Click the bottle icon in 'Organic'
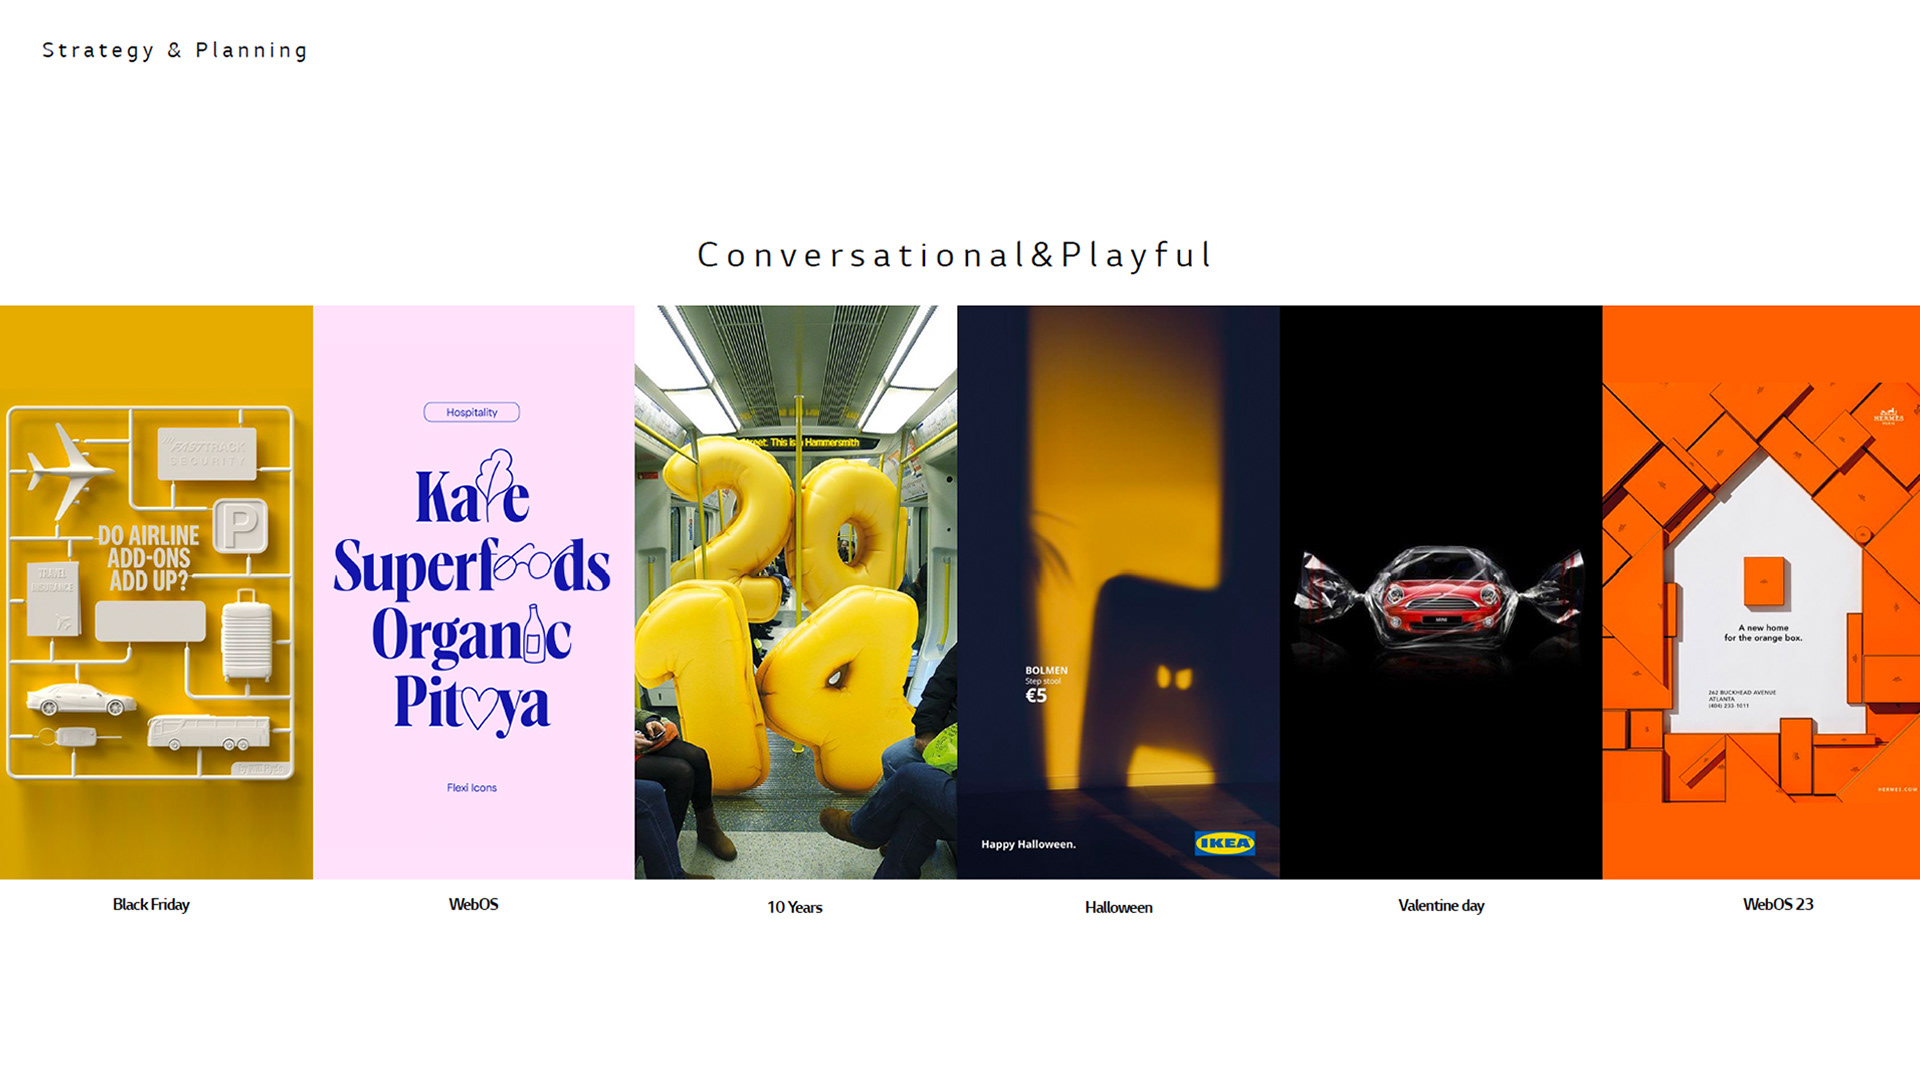The width and height of the screenshot is (1920, 1079). pos(534,633)
